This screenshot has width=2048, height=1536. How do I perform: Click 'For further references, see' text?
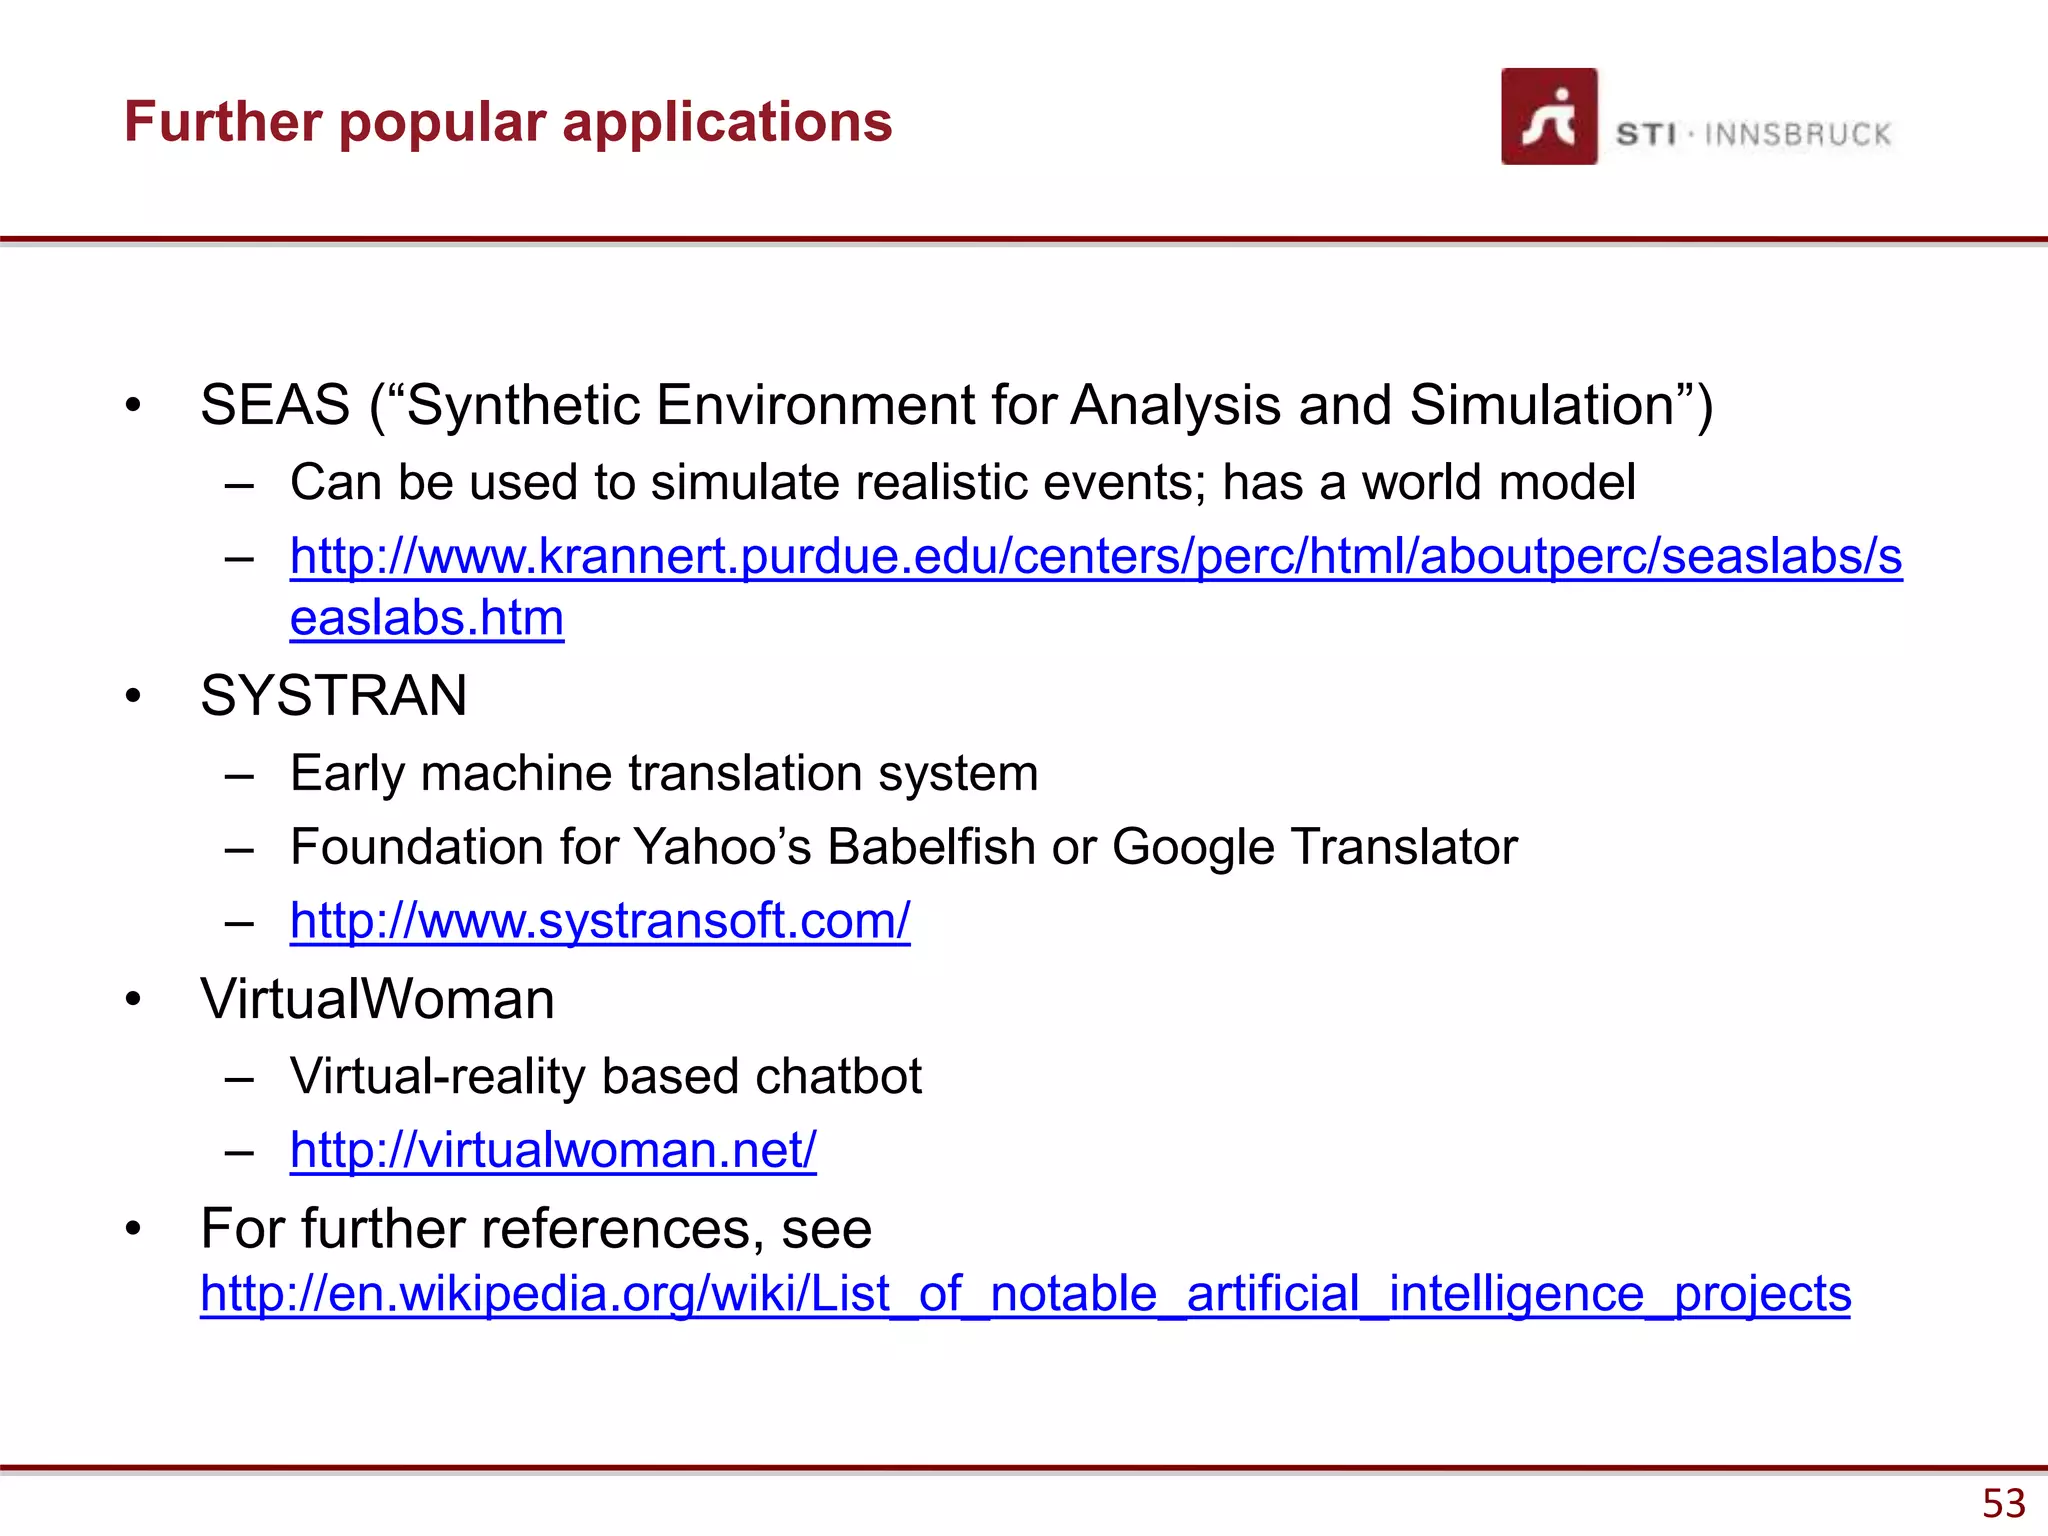coord(536,1228)
